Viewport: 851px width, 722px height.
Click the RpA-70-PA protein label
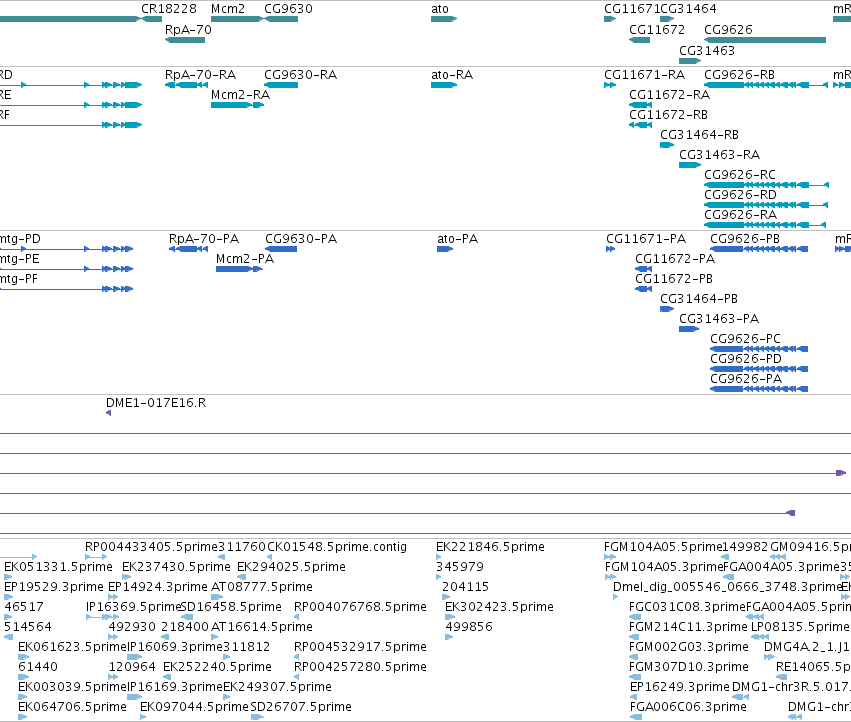tap(204, 239)
